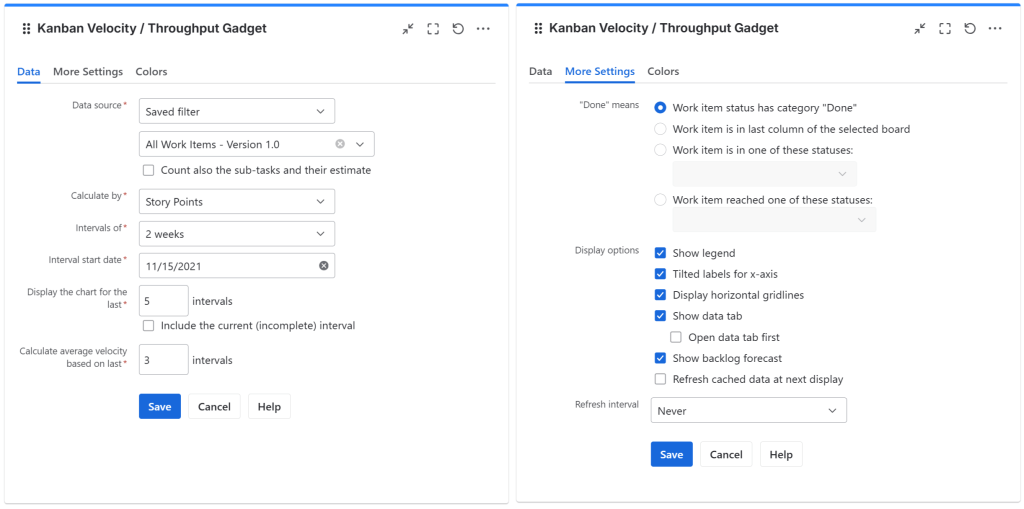Open the Data source dropdown

pos(236,112)
